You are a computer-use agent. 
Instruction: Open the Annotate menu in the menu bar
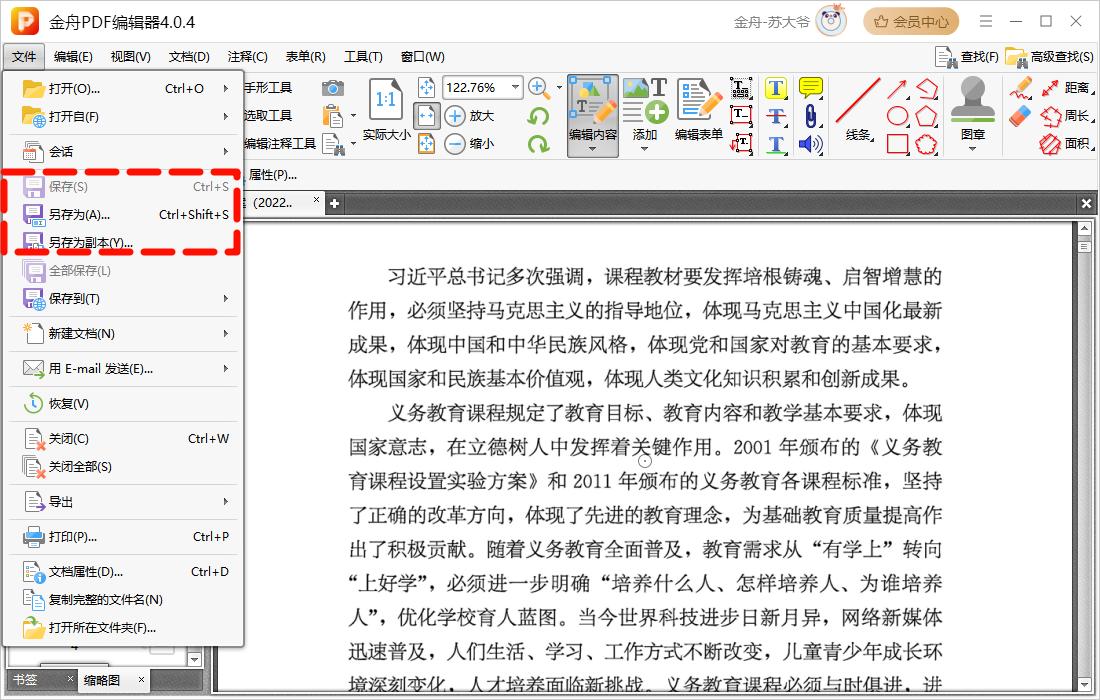[x=247, y=57]
